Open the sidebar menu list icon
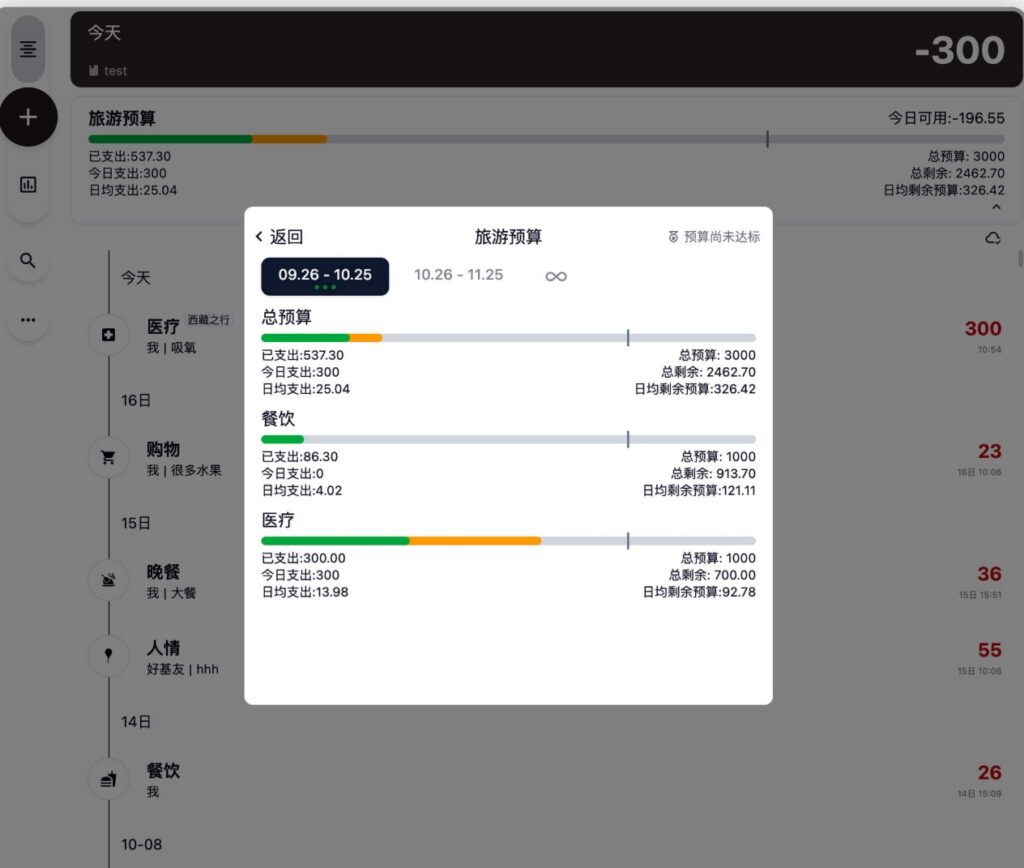The height and width of the screenshot is (868, 1024). [28, 48]
